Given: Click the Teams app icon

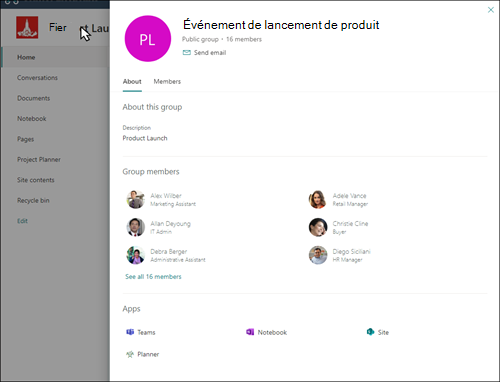Looking at the screenshot, I should (130, 332).
